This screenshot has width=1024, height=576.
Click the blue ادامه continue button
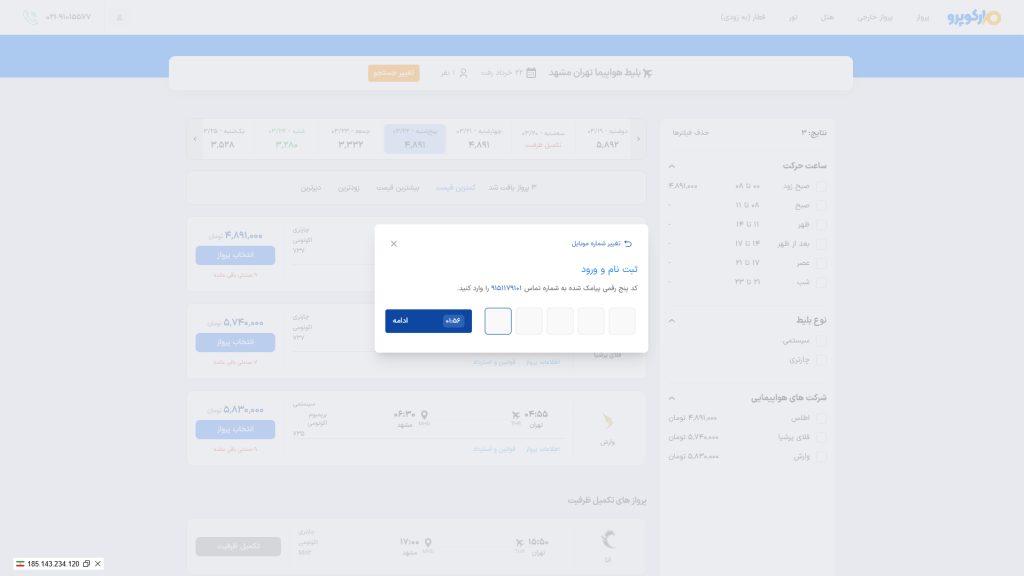(x=428, y=321)
